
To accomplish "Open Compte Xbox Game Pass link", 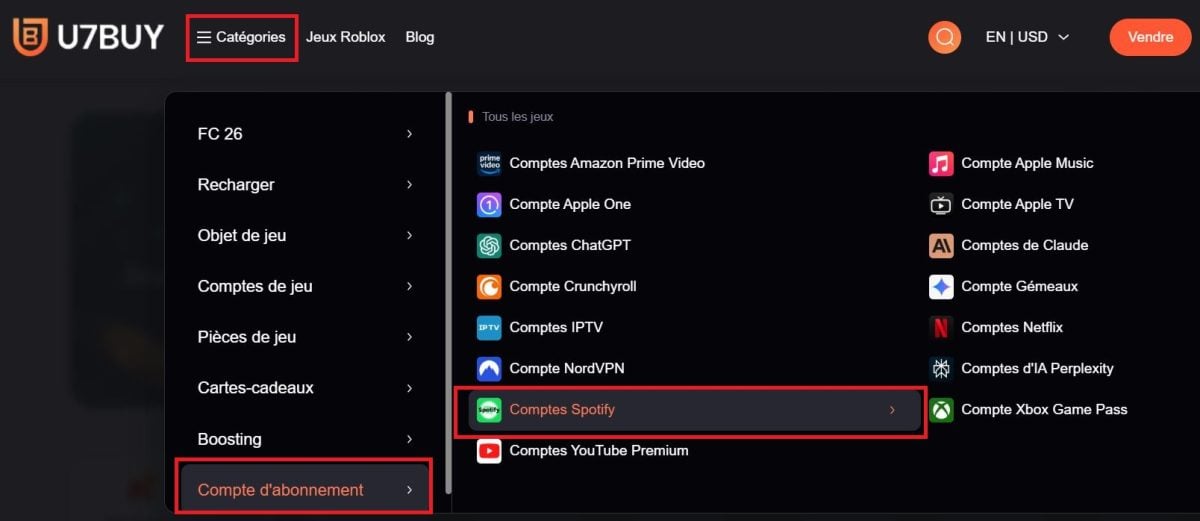I will click(x=1044, y=409).
